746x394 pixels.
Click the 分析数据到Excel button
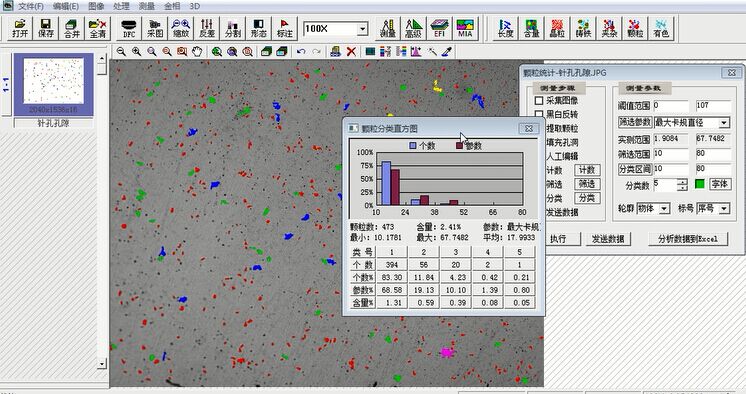tap(688, 239)
